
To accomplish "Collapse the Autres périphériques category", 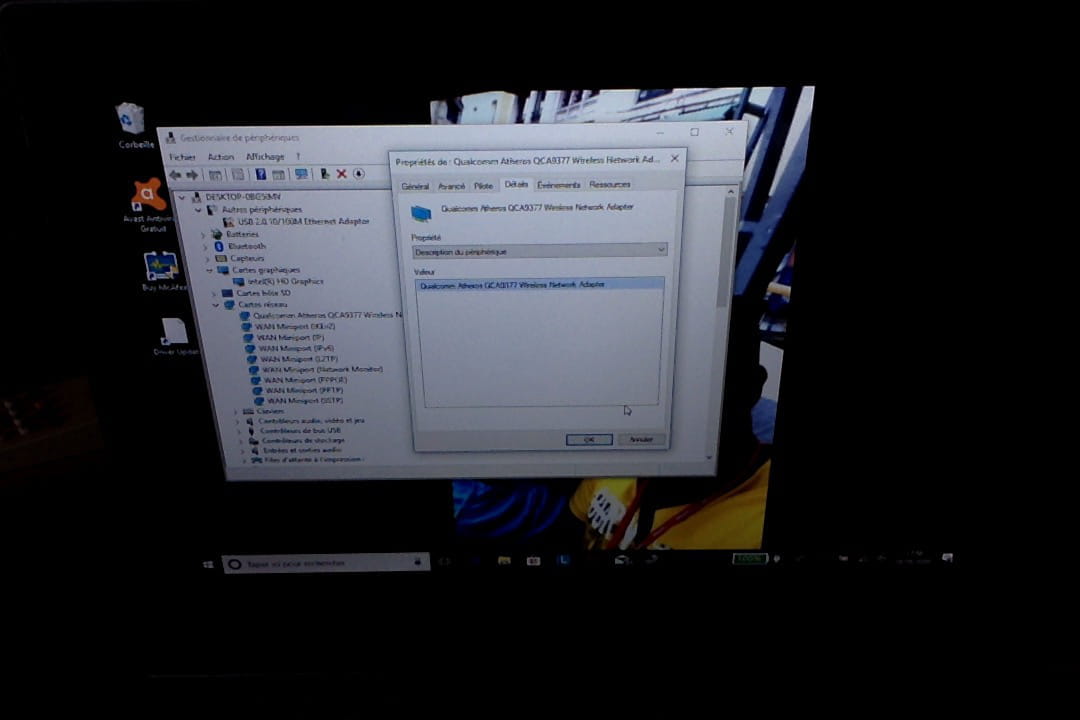I will 198,209.
